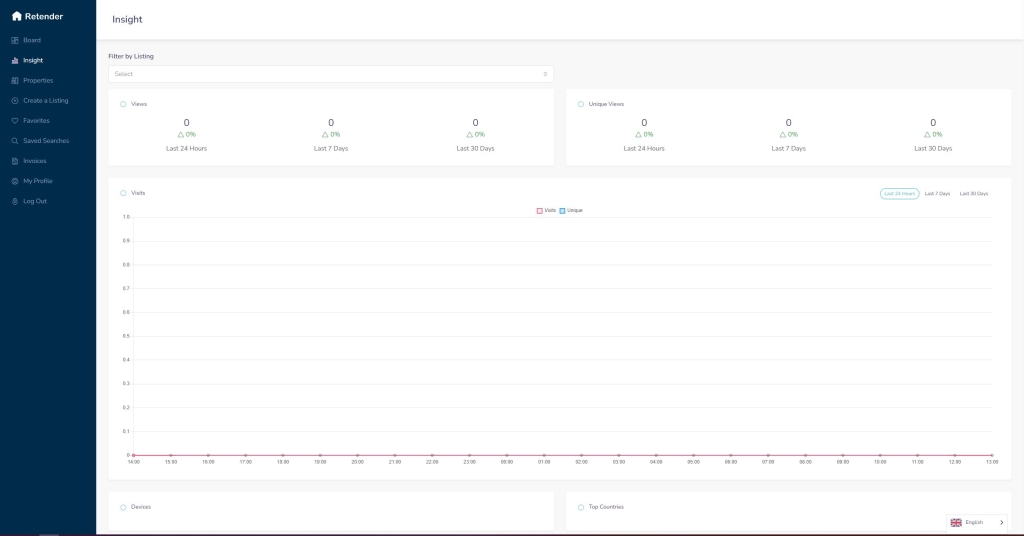The height and width of the screenshot is (536, 1024).
Task: Click the 14:00 data point on chart
Action: coord(133,455)
